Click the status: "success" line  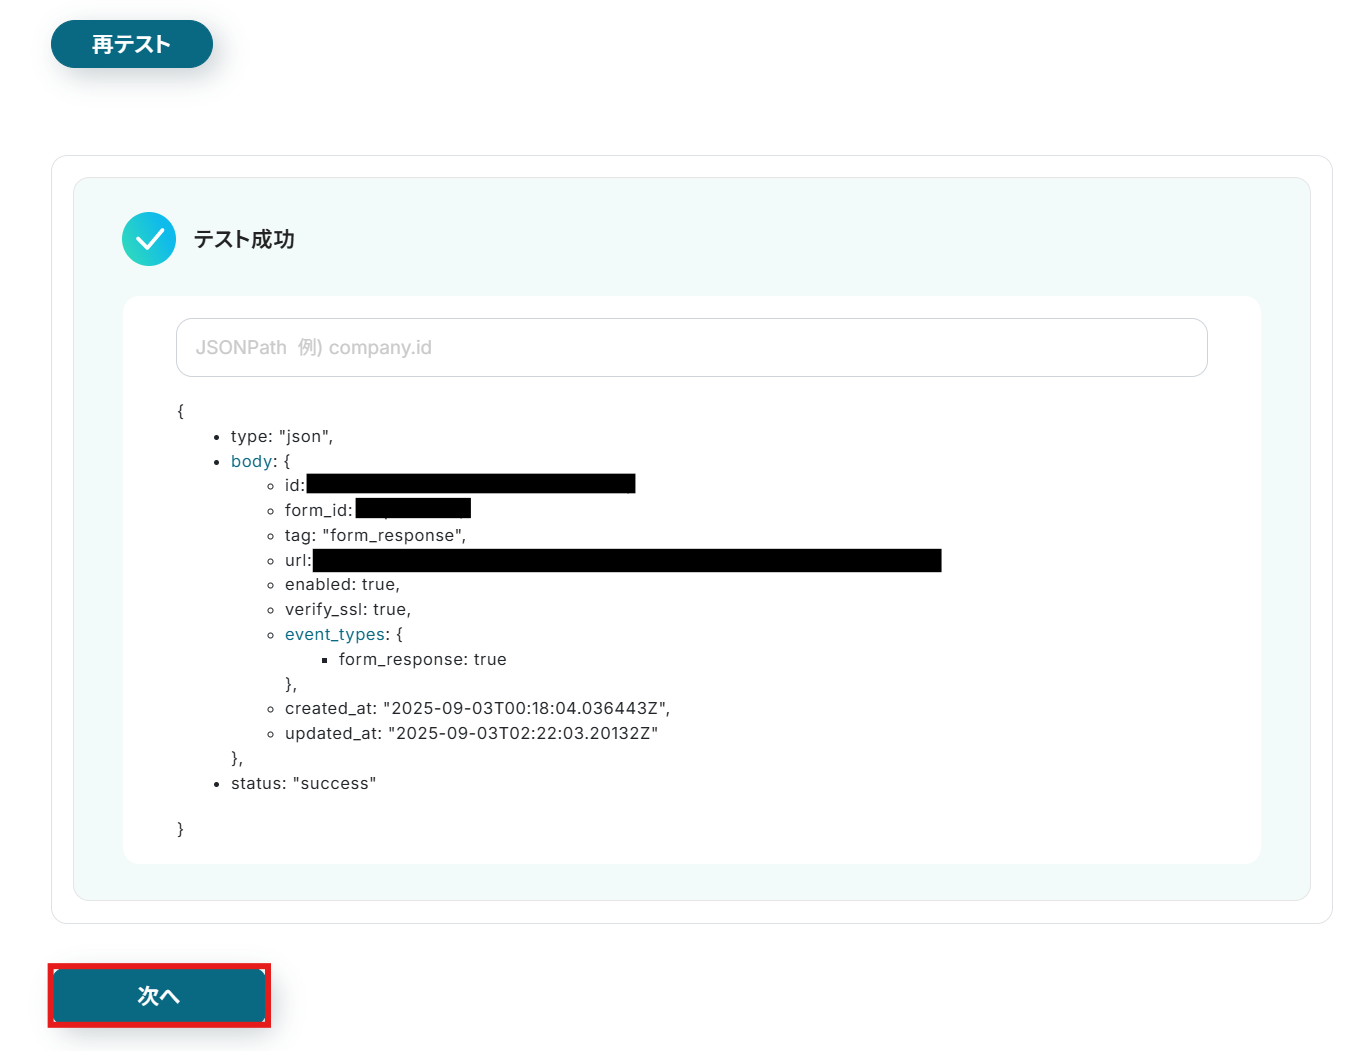coord(303,783)
